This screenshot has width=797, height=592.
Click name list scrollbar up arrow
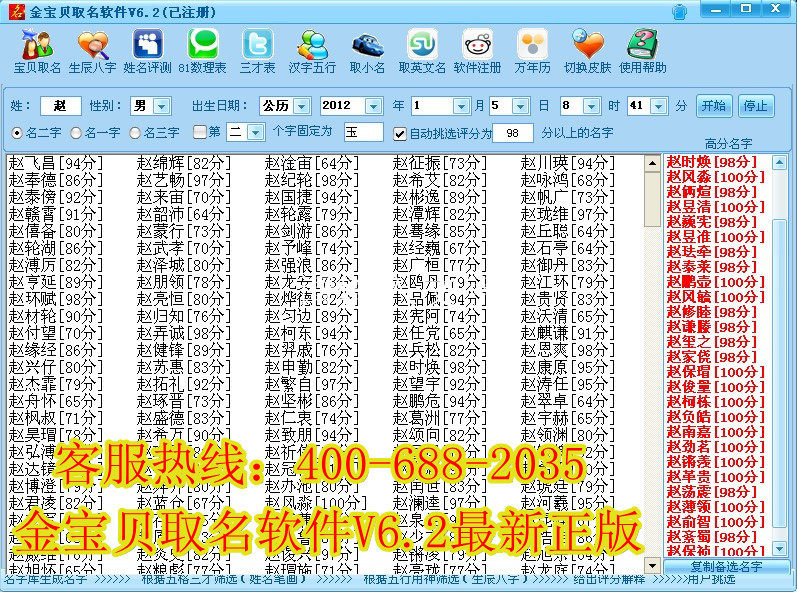[x=652, y=164]
